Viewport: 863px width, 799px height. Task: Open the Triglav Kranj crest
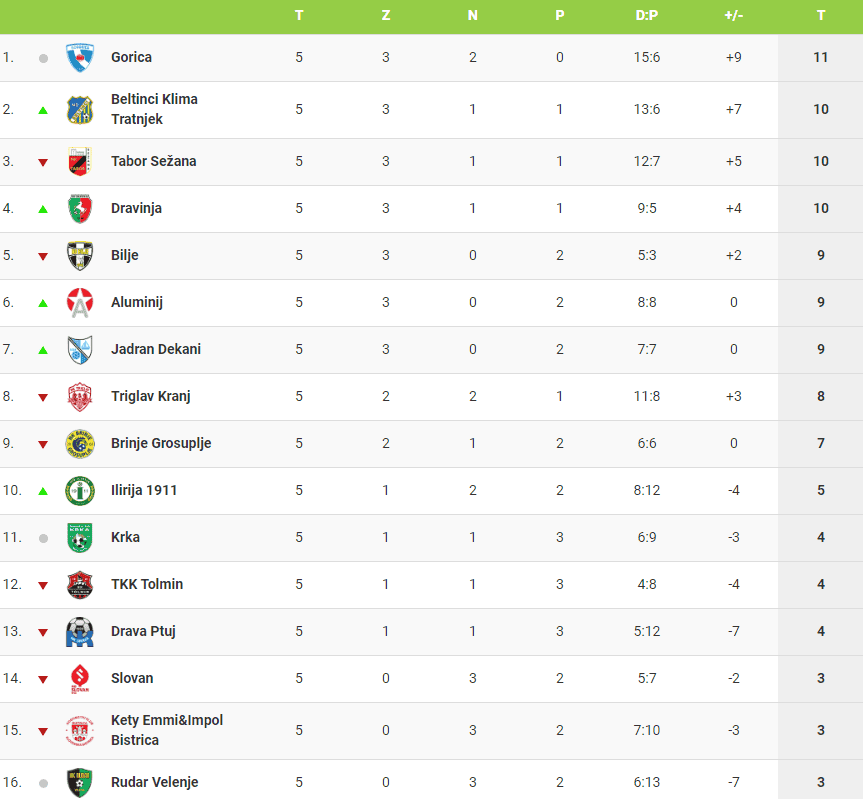[x=80, y=397]
